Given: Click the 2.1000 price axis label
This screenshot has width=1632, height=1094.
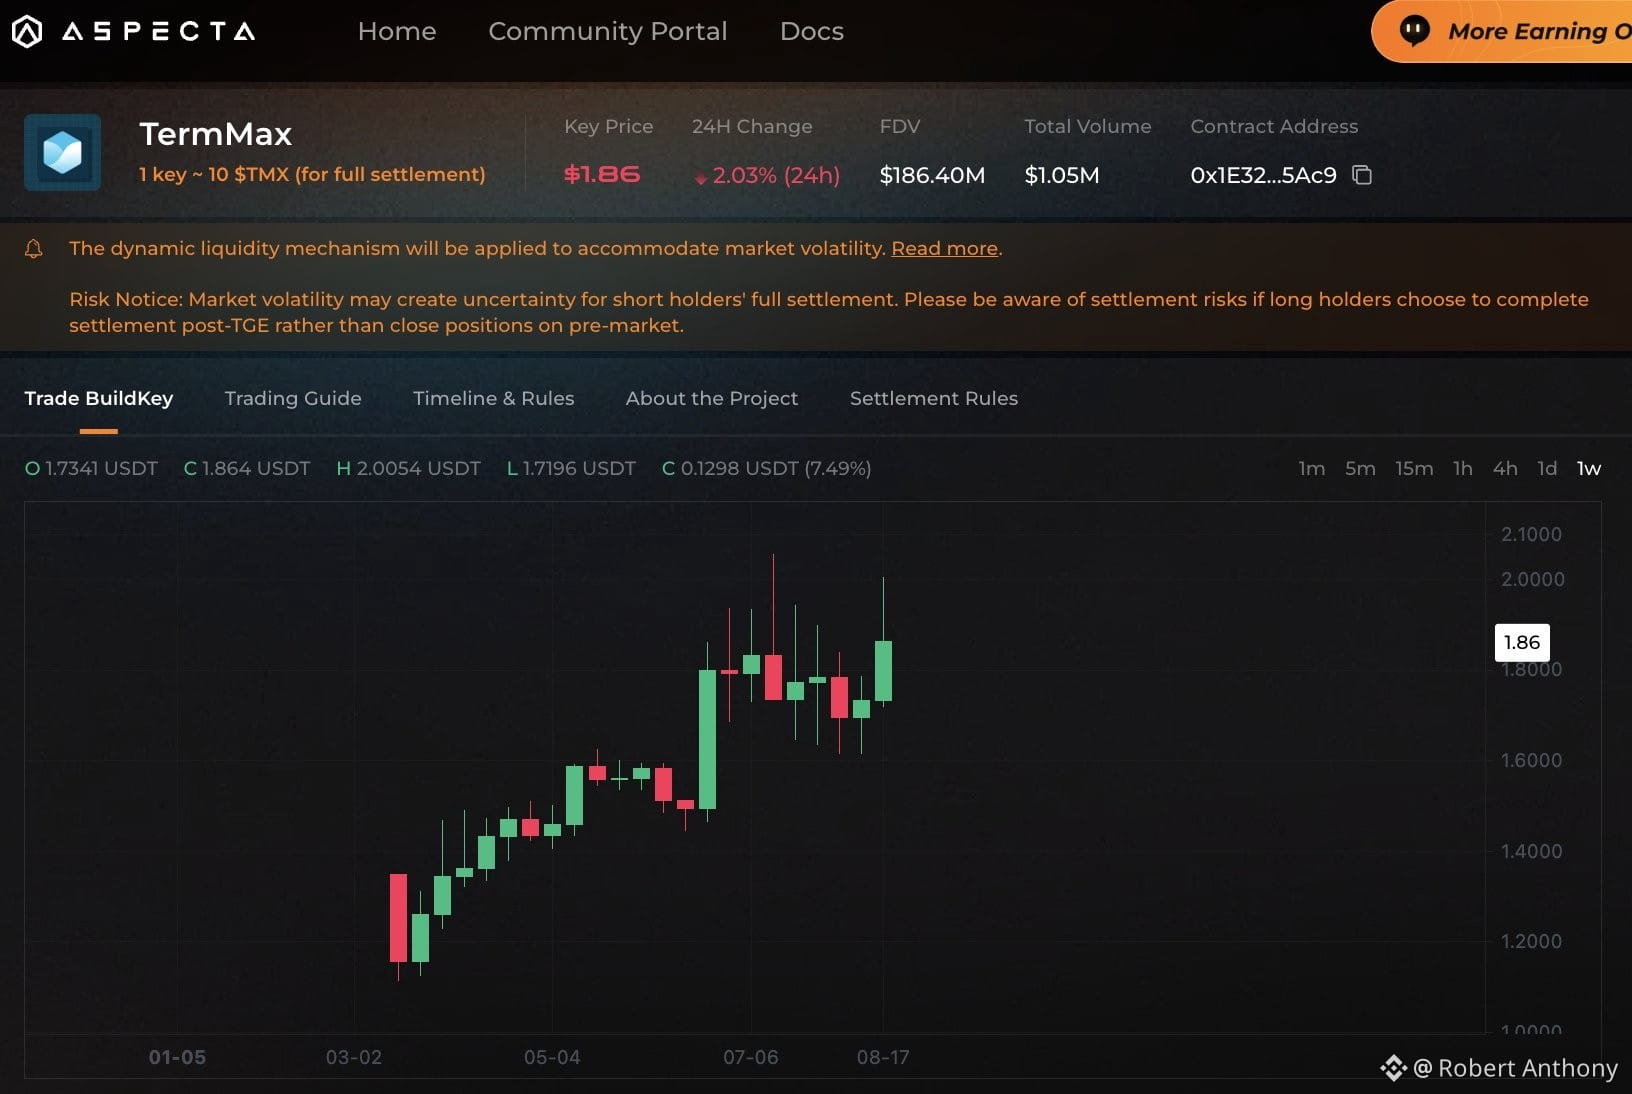Looking at the screenshot, I should pos(1531,534).
